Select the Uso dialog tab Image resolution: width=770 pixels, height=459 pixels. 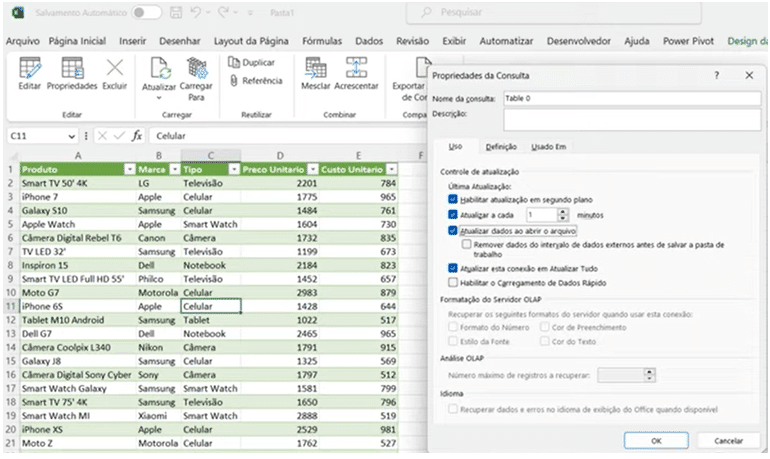click(x=455, y=146)
